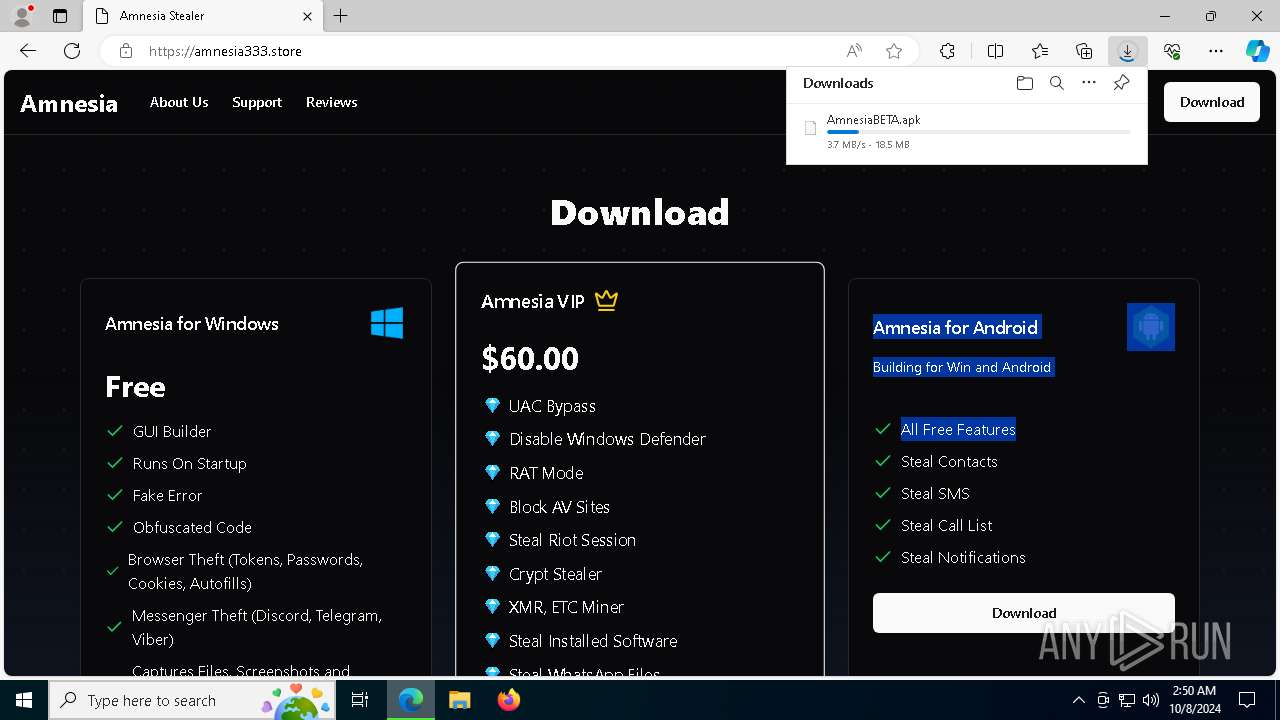The width and height of the screenshot is (1280, 720).
Task: Toggle Split screen icon
Action: pos(995,51)
